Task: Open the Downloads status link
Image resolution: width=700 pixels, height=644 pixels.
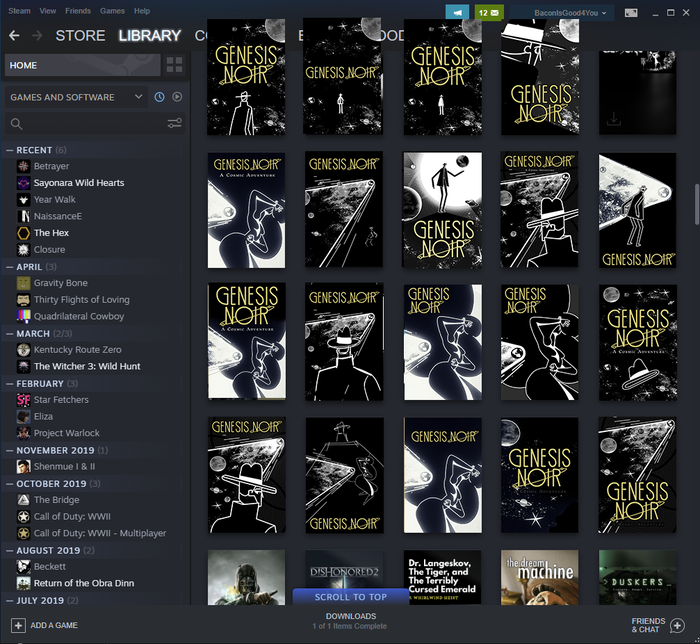Action: 350,621
